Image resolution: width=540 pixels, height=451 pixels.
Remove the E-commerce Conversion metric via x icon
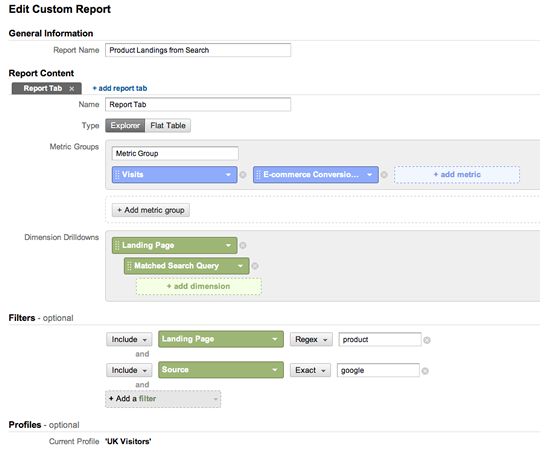click(384, 175)
